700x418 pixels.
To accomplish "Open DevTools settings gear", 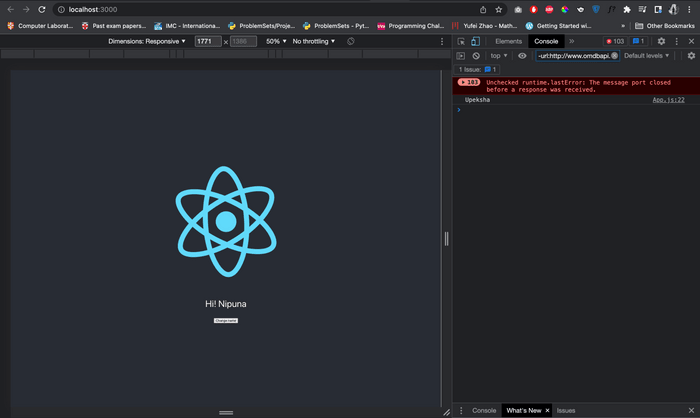I will point(661,41).
